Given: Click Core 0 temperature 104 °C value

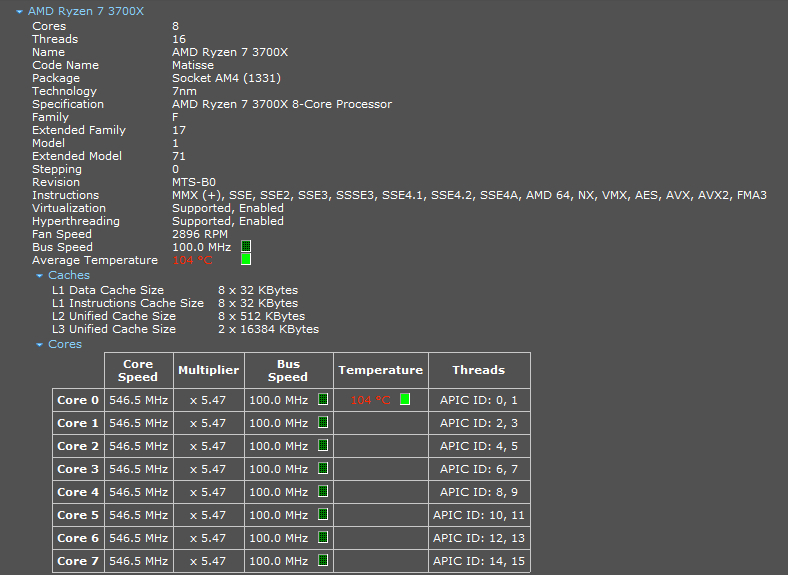Looking at the screenshot, I should 370,401.
